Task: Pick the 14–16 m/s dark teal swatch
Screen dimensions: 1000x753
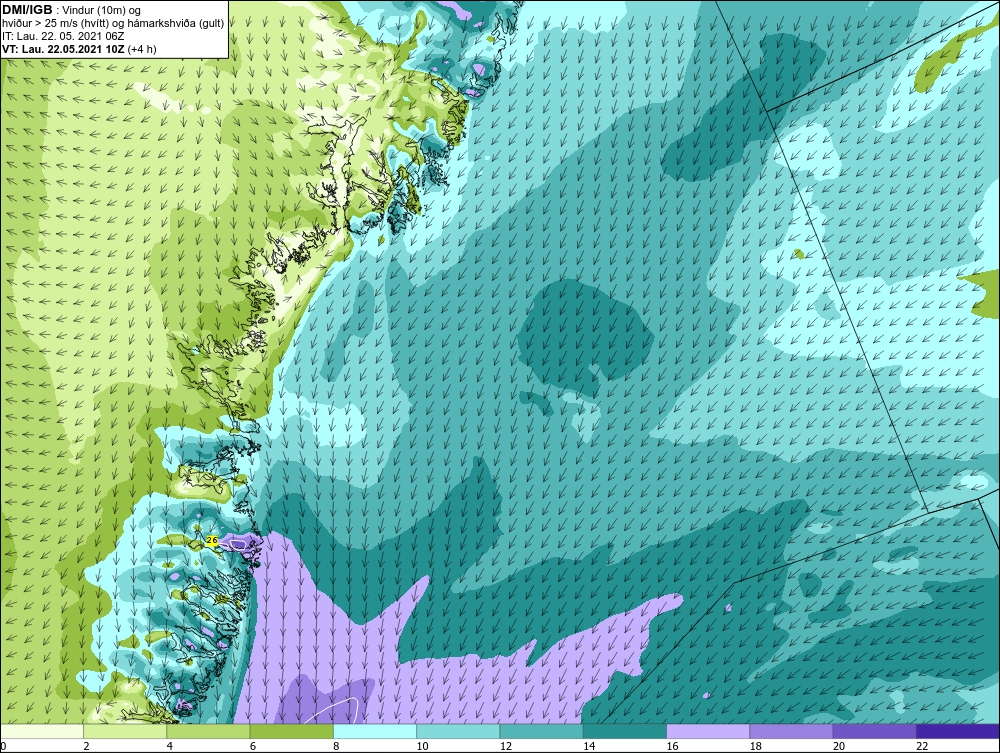Action: (x=624, y=731)
